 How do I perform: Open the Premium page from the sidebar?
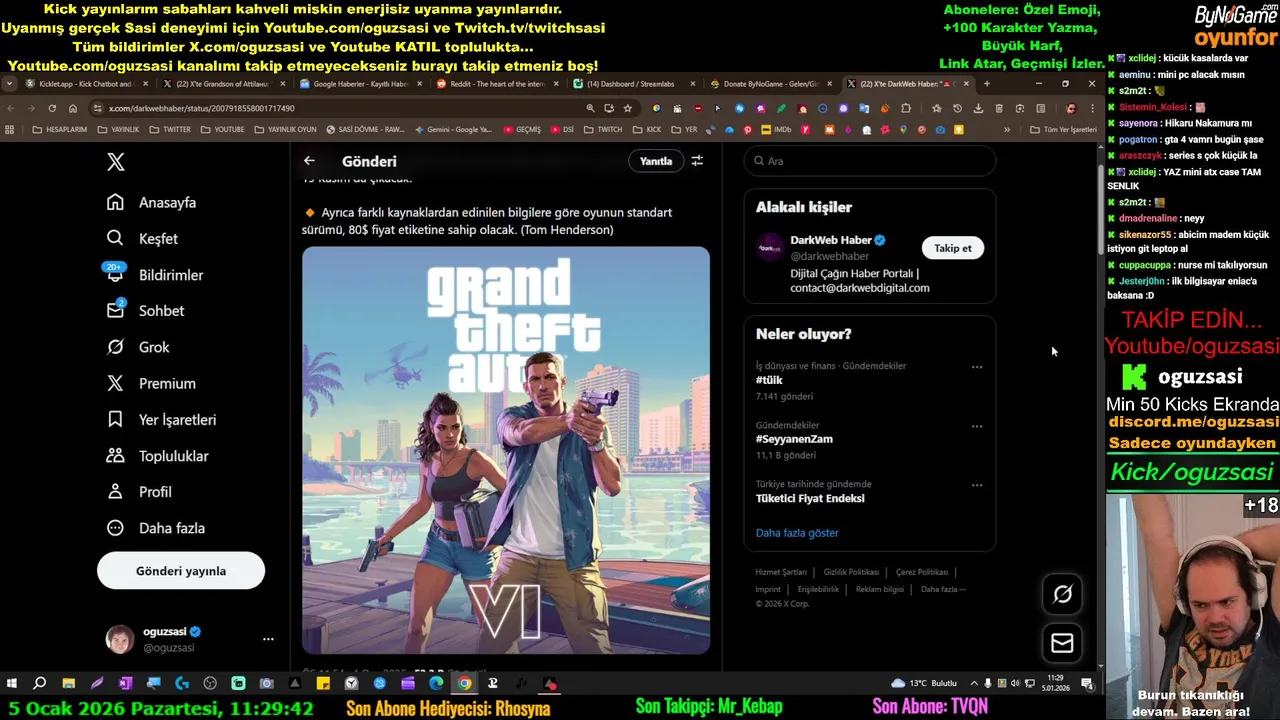pyautogui.click(x=151, y=383)
